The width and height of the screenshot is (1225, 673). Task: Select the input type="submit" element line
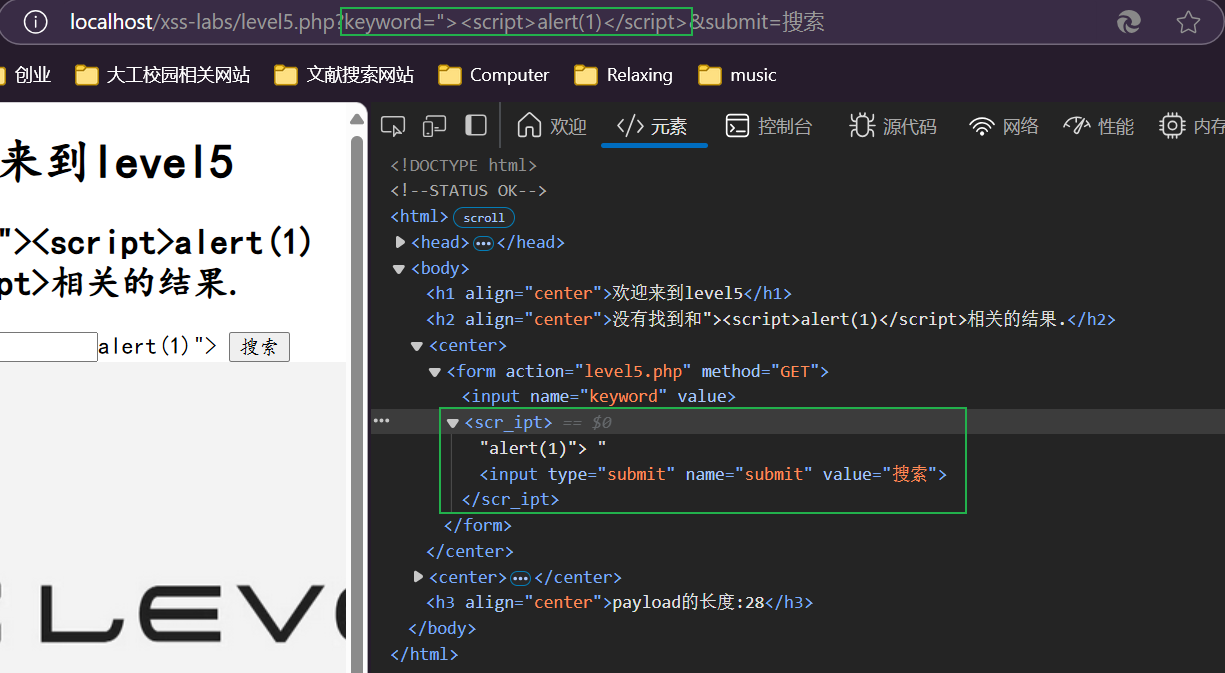(713, 474)
